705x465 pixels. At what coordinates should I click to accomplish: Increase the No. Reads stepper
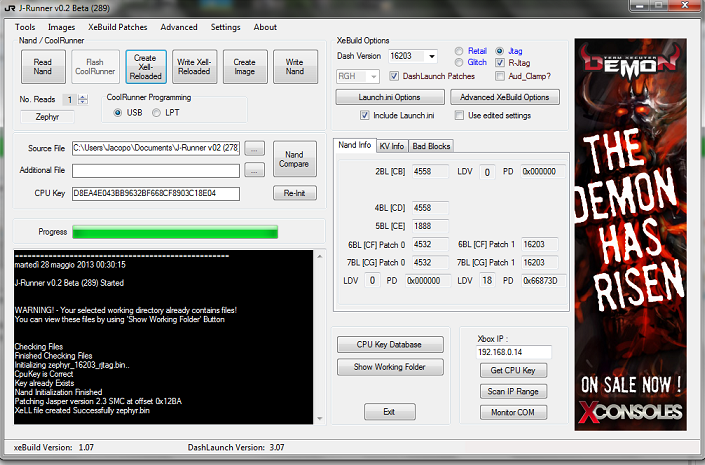click(x=83, y=97)
